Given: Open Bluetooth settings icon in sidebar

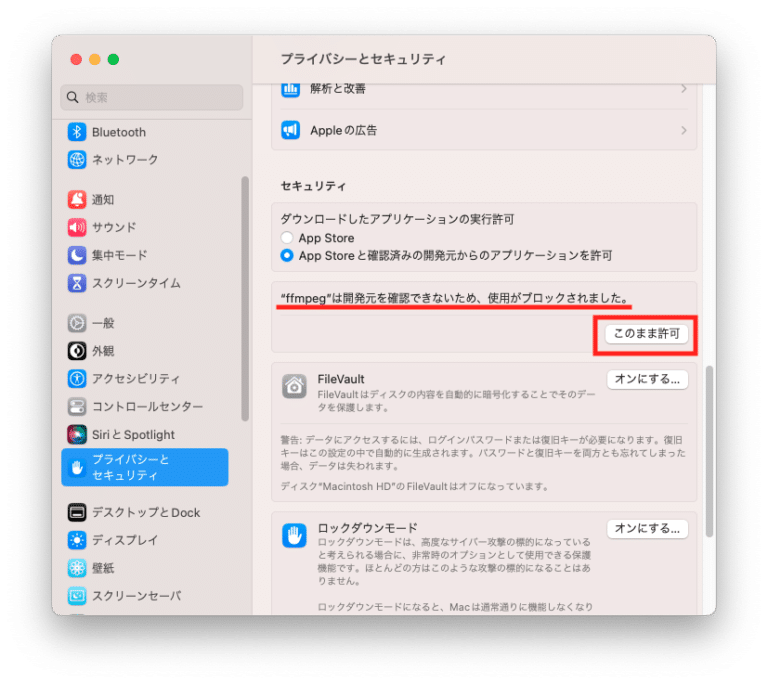Looking at the screenshot, I should [77, 132].
